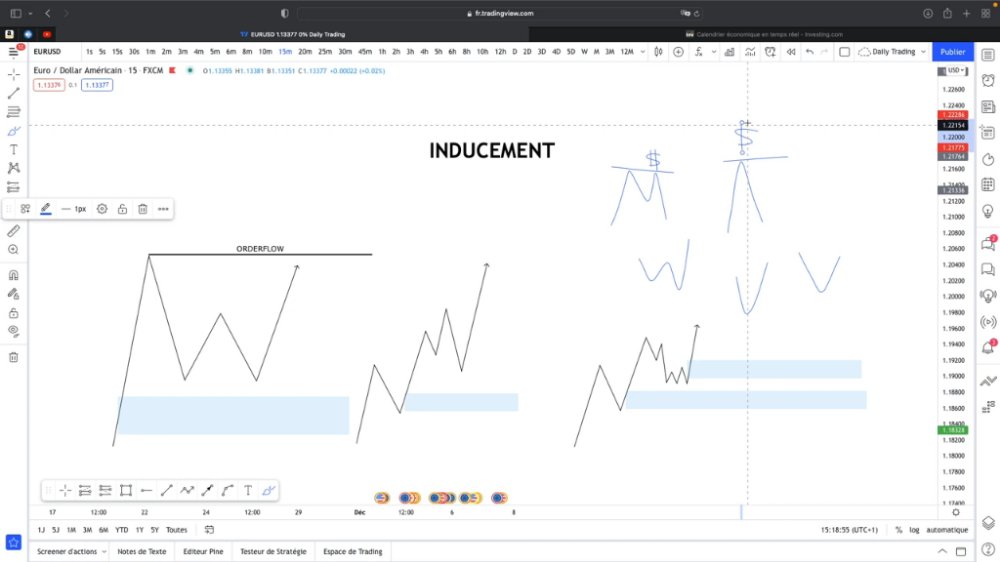This screenshot has width=1000, height=562.
Task: Expand the timeframe list dropdown arrow
Action: coord(642,52)
